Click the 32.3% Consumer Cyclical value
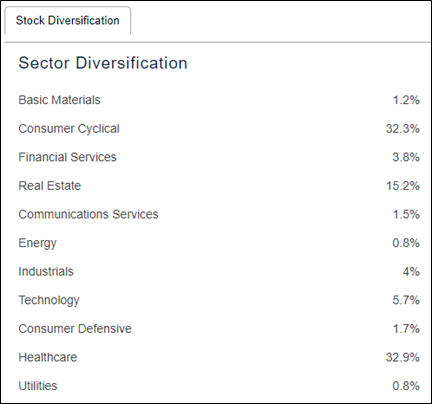Image resolution: width=432 pixels, height=404 pixels. click(403, 129)
